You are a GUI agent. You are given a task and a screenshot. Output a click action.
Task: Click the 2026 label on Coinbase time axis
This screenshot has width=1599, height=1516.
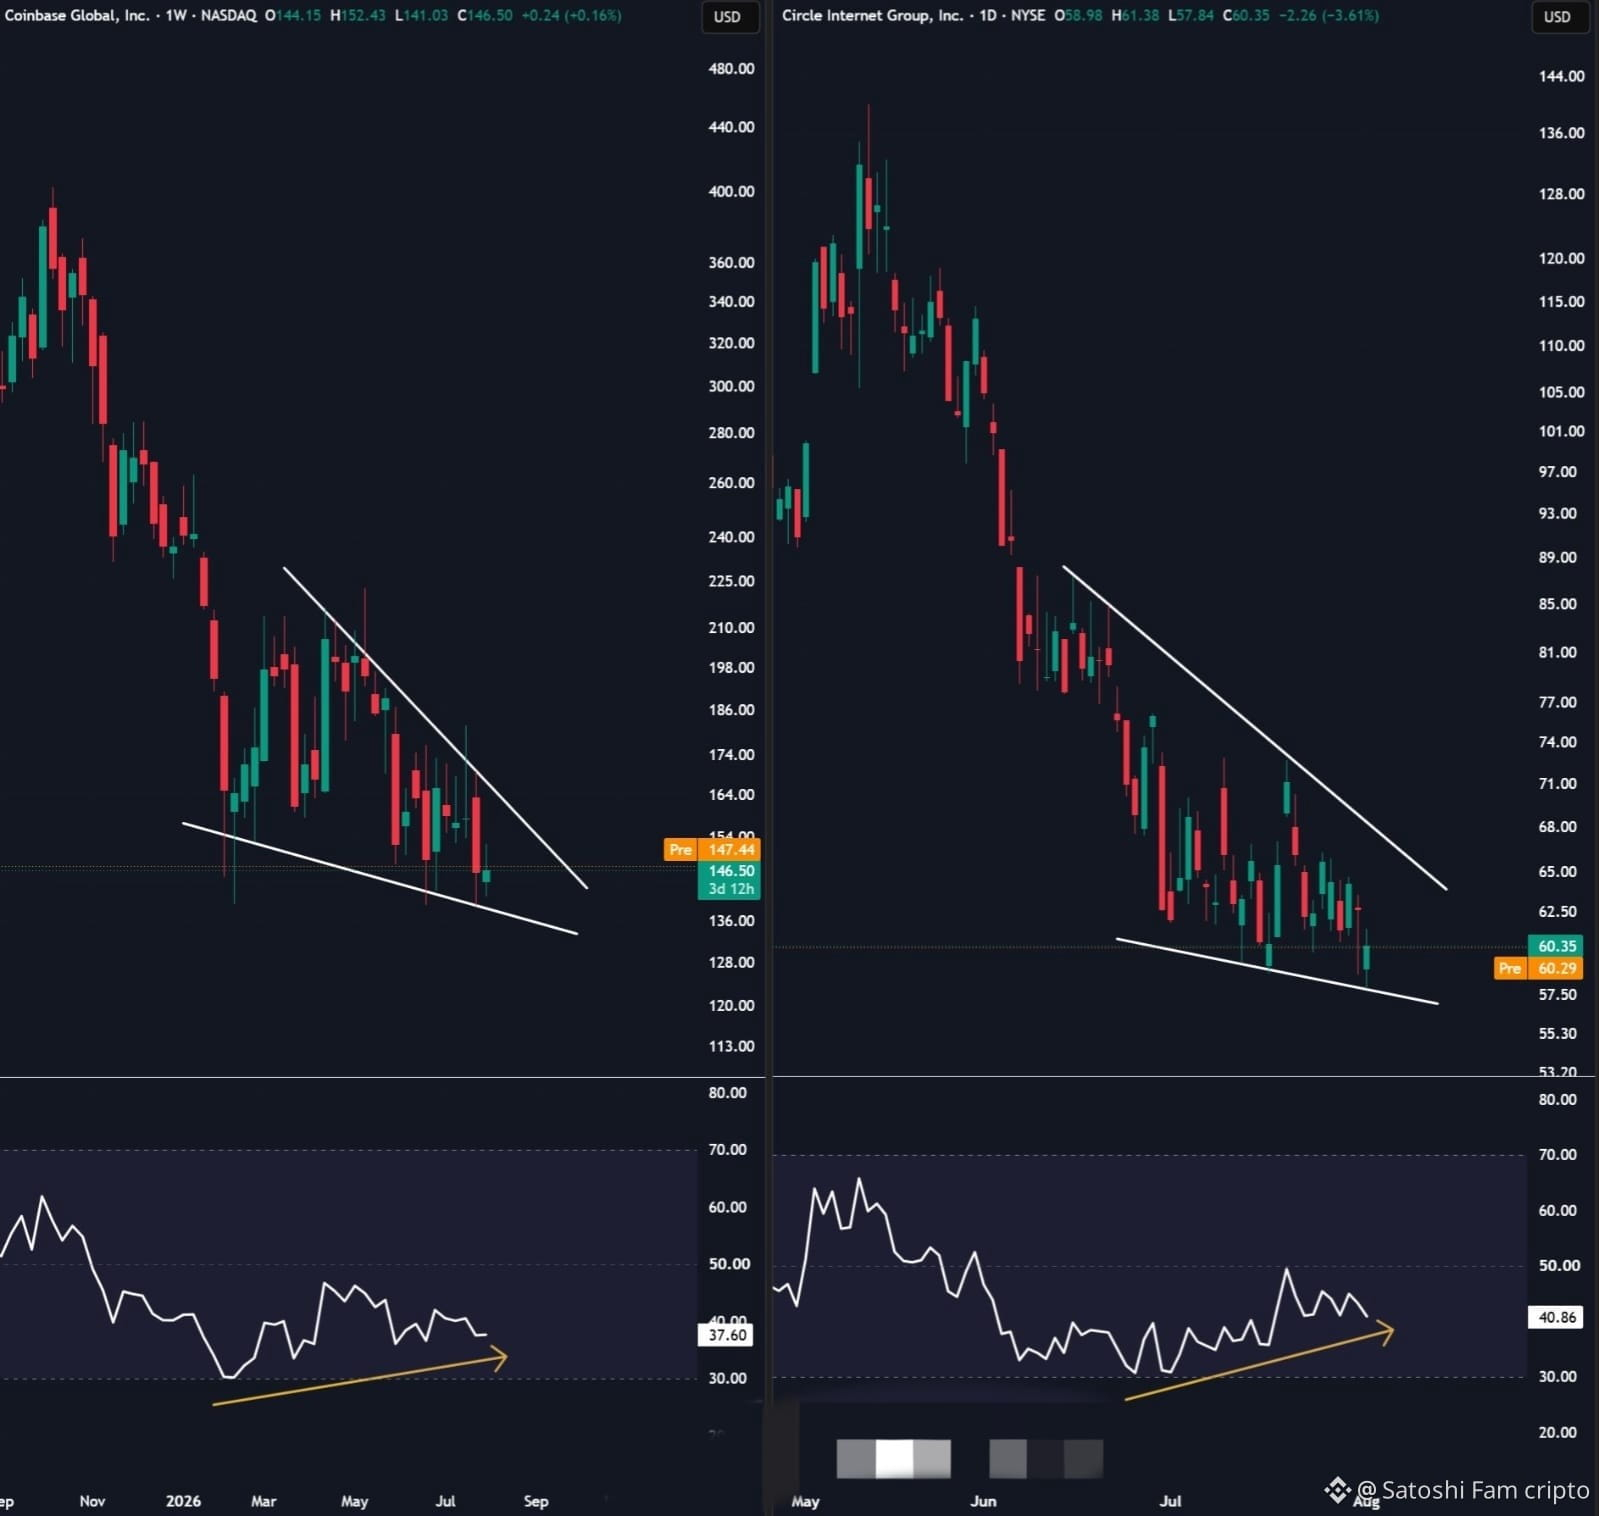pos(183,1501)
